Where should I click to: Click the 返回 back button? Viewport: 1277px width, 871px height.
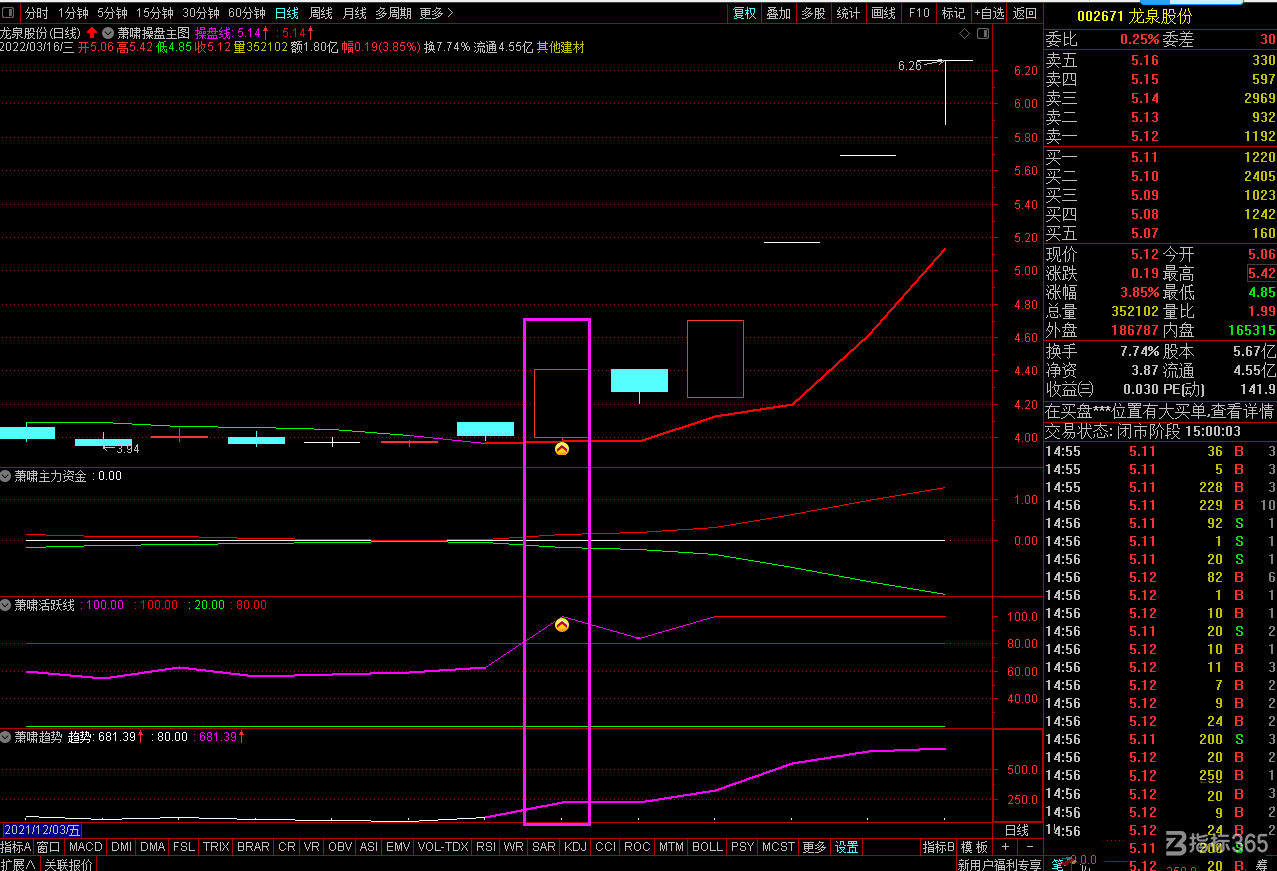click(1024, 13)
